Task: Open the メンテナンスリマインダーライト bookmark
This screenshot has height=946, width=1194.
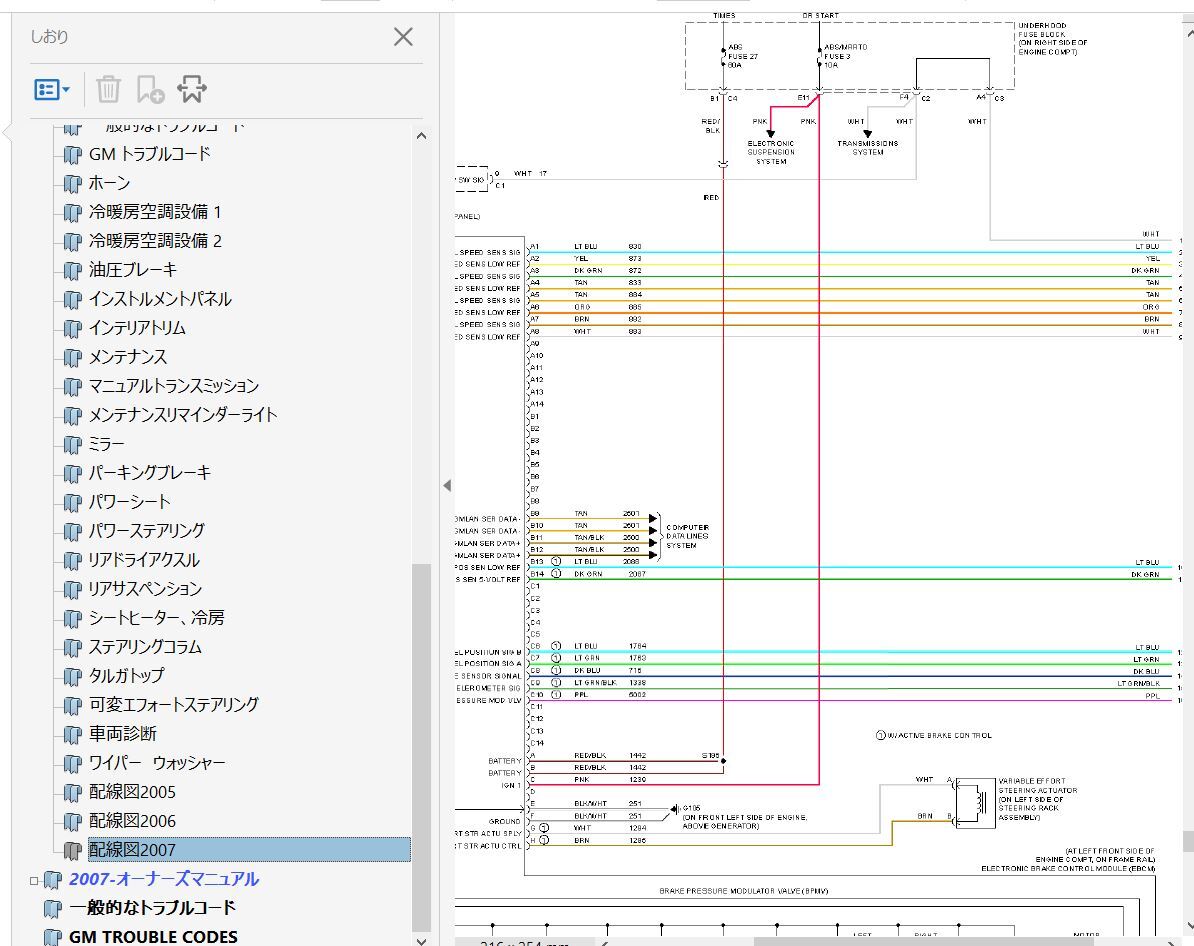Action: [183, 414]
